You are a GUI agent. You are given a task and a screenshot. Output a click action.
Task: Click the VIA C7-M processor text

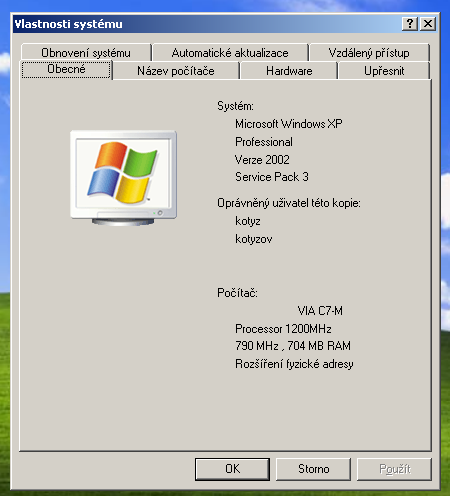coord(320,311)
